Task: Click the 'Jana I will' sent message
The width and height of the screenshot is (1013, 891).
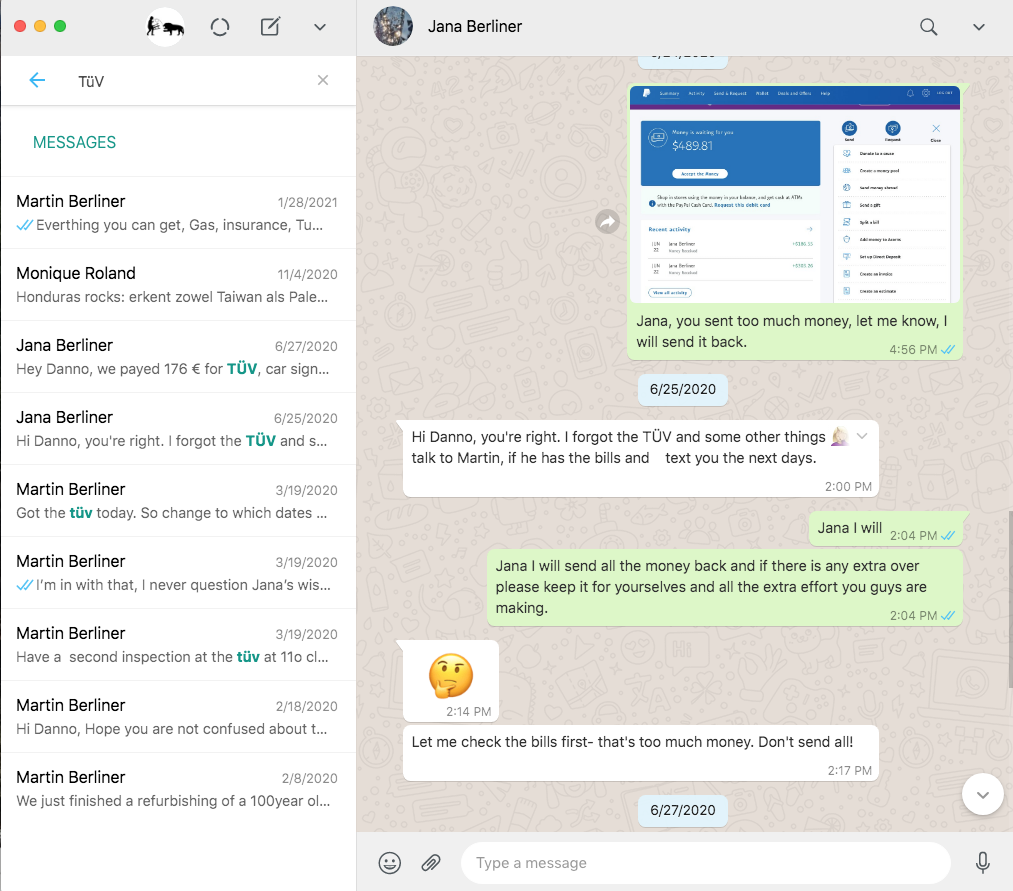Action: click(886, 529)
